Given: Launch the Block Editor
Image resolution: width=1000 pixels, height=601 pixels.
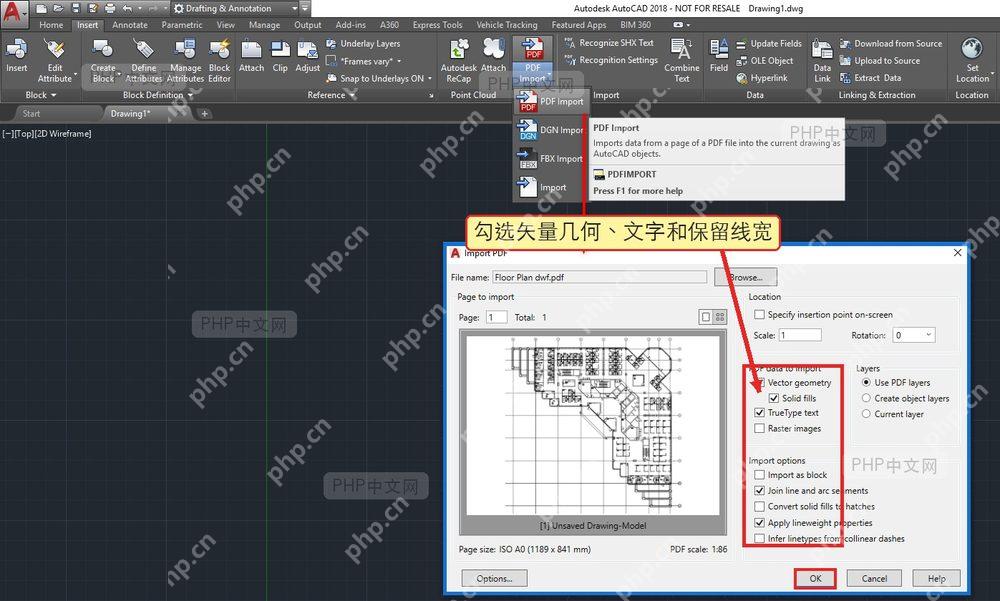Looking at the screenshot, I should point(219,61).
